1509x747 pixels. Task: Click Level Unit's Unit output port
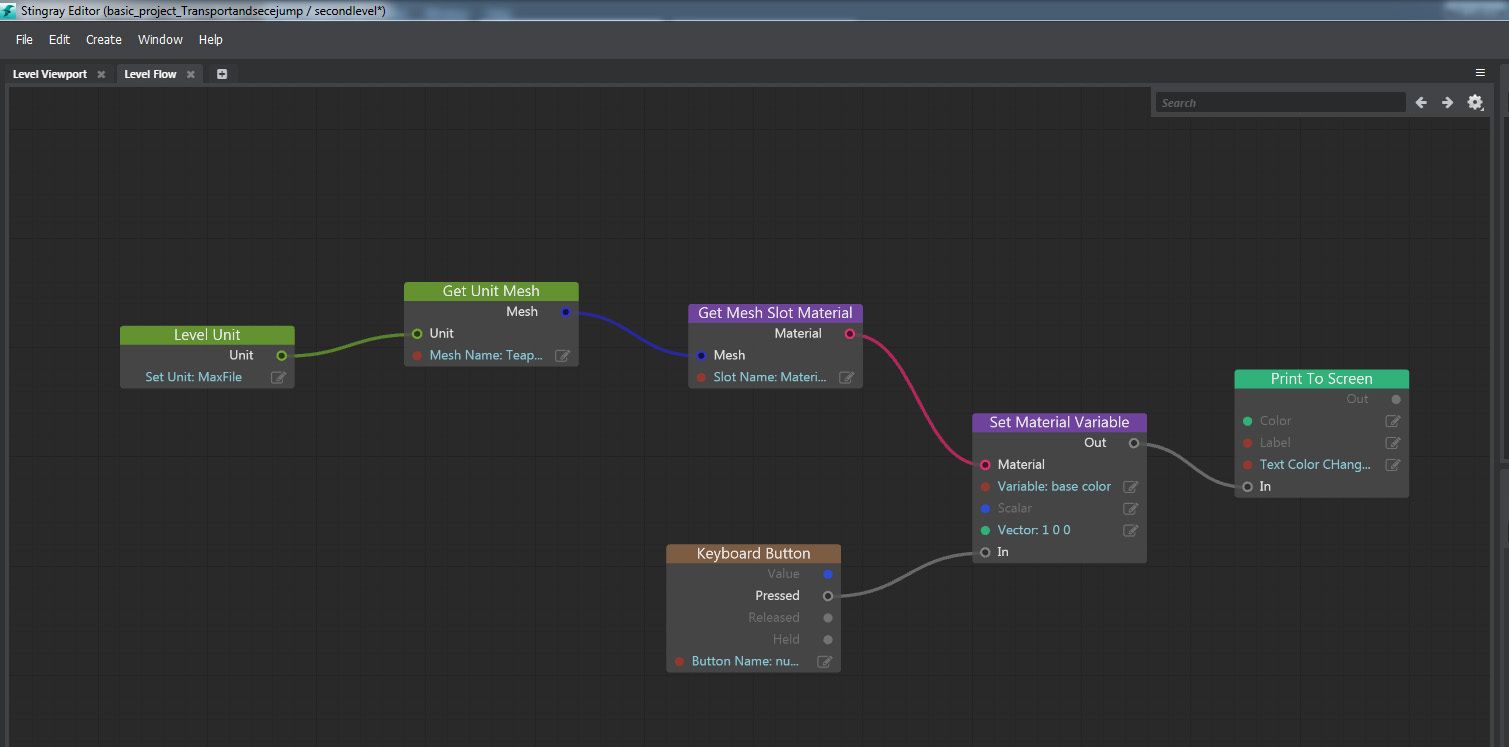click(x=281, y=355)
